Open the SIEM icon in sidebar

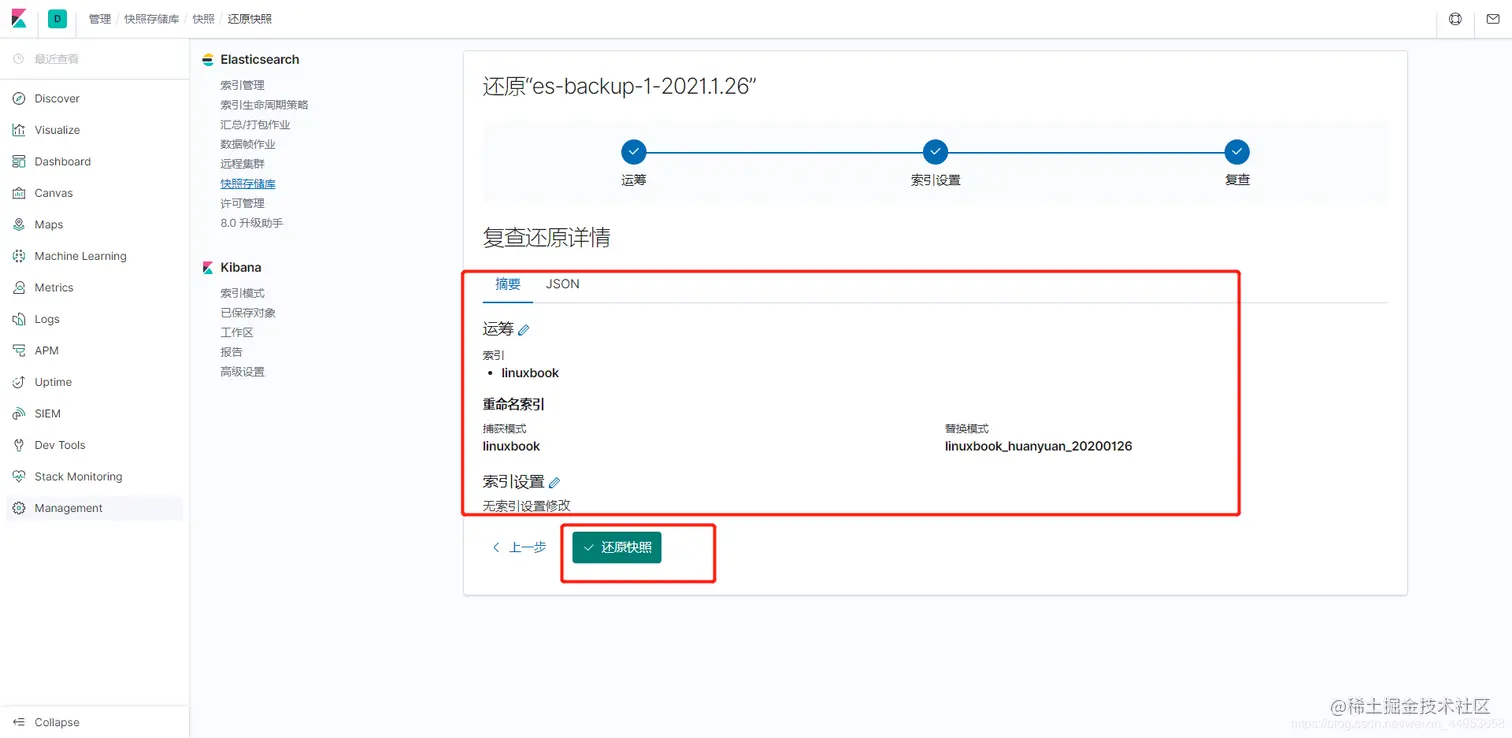[x=19, y=414]
